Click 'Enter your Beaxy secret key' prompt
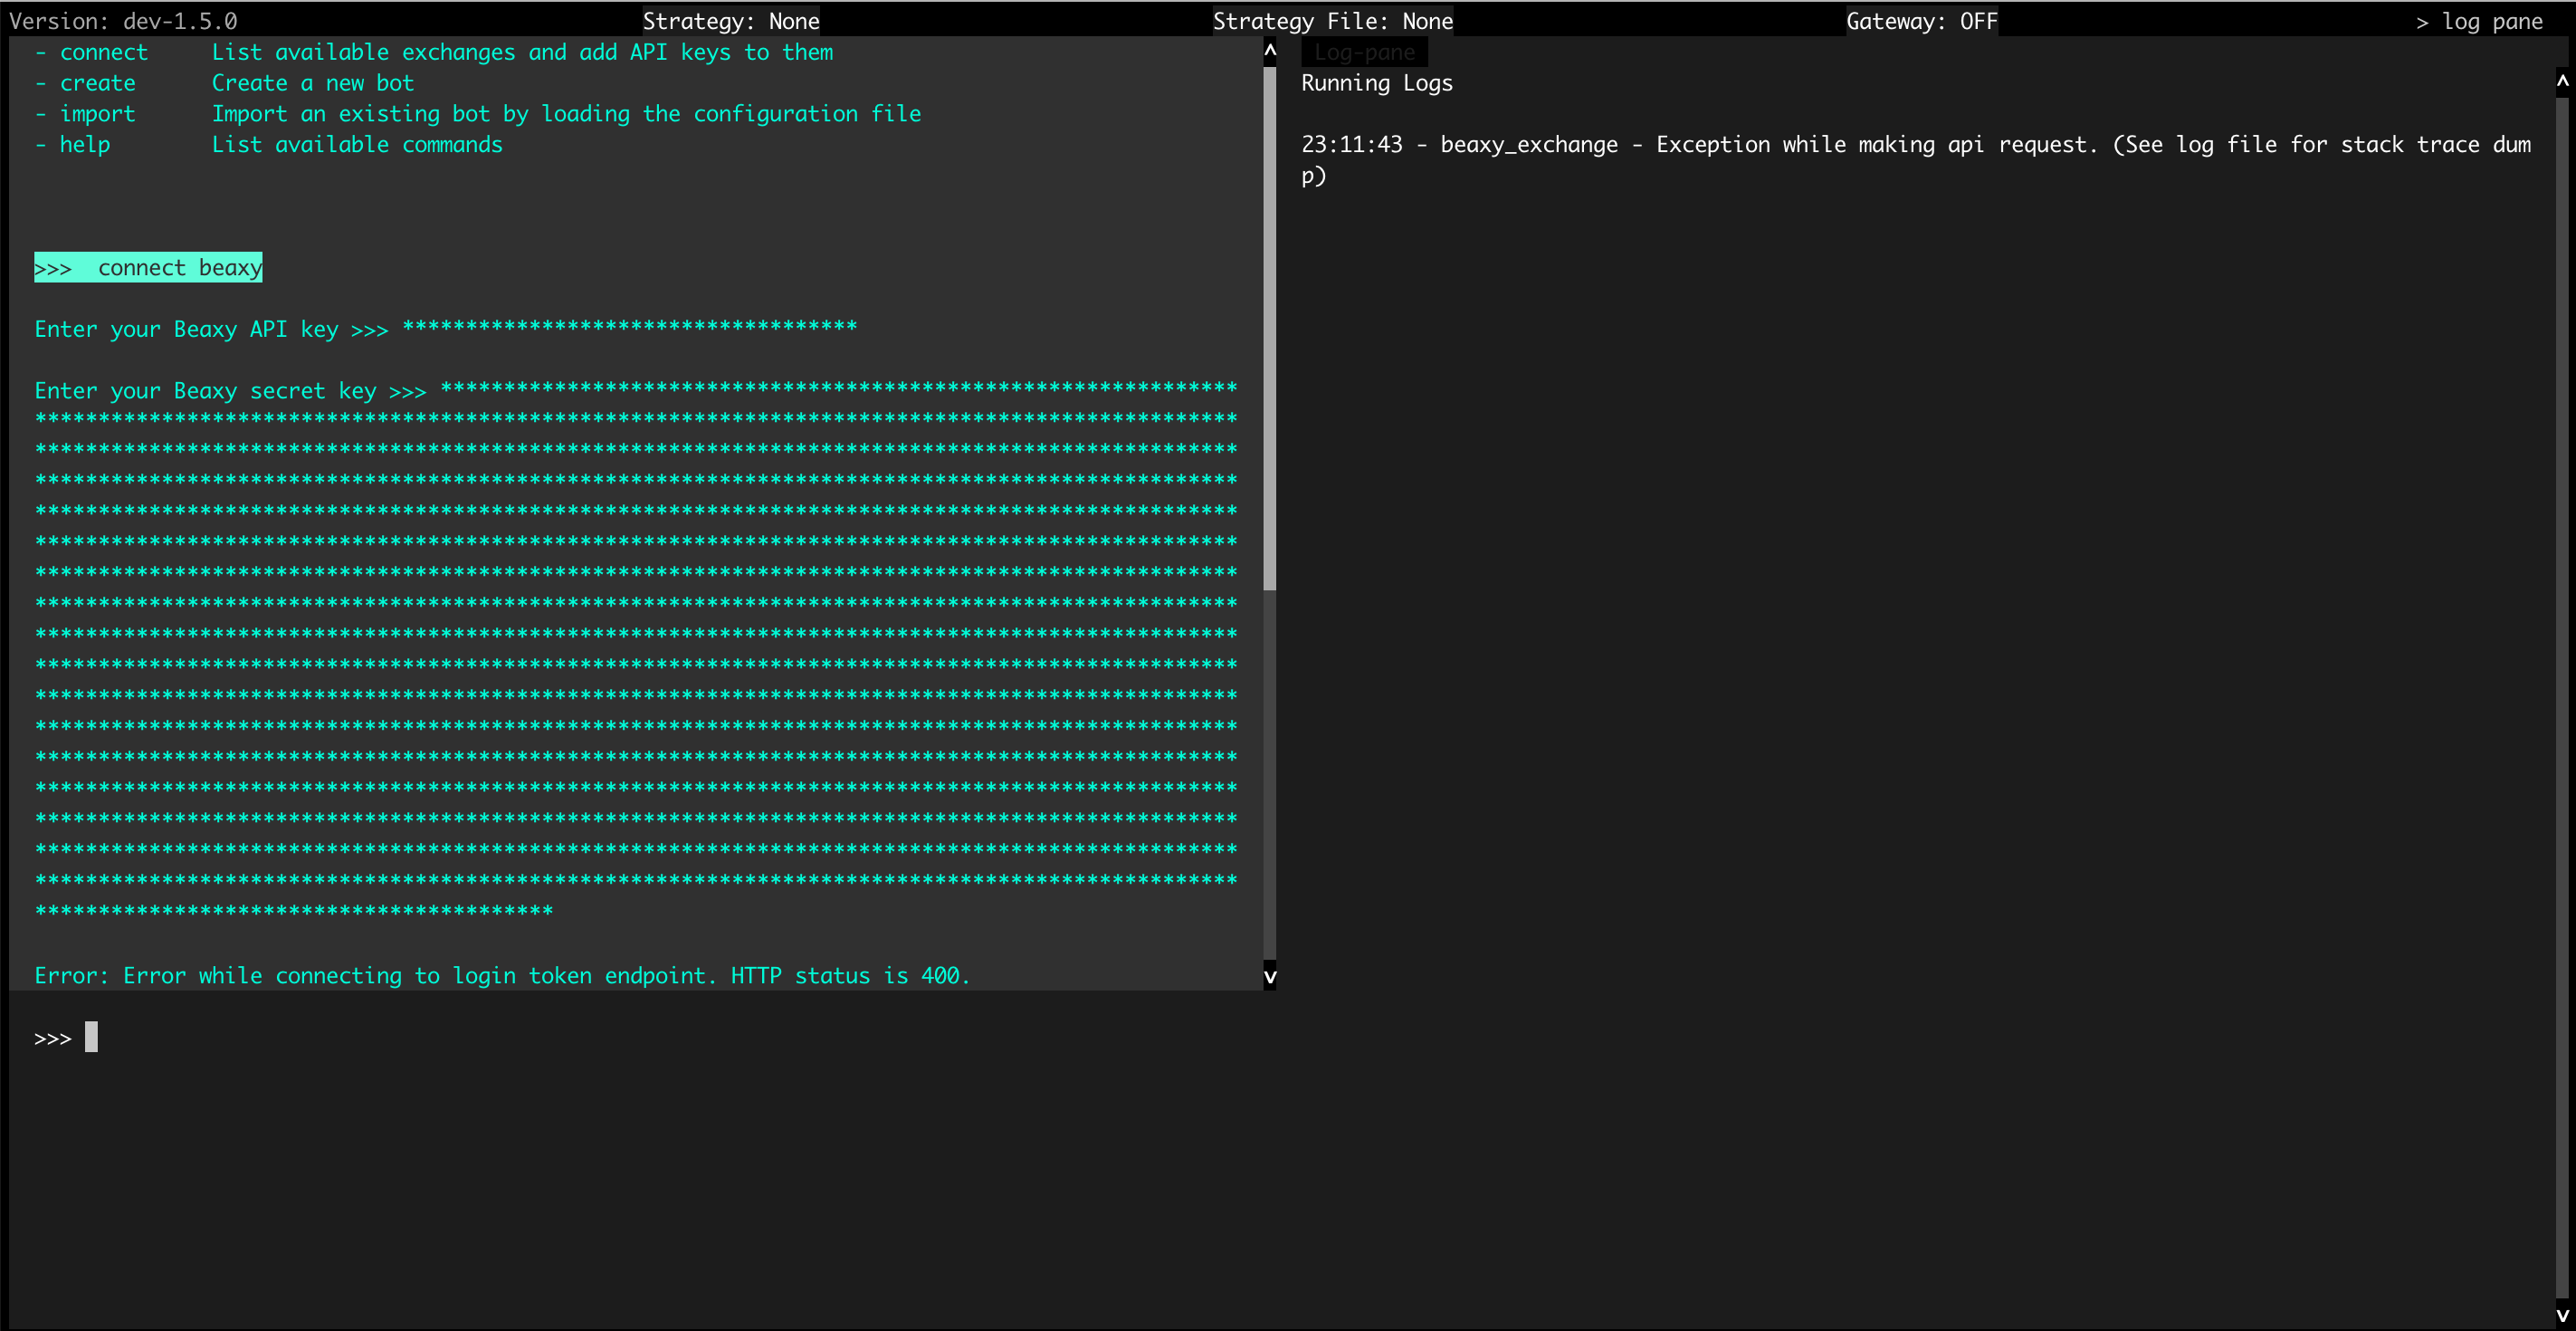 (x=231, y=391)
